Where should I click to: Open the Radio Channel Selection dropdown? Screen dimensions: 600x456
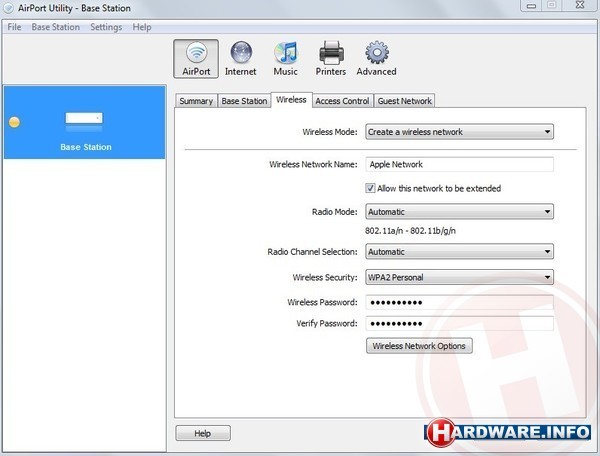(459, 252)
